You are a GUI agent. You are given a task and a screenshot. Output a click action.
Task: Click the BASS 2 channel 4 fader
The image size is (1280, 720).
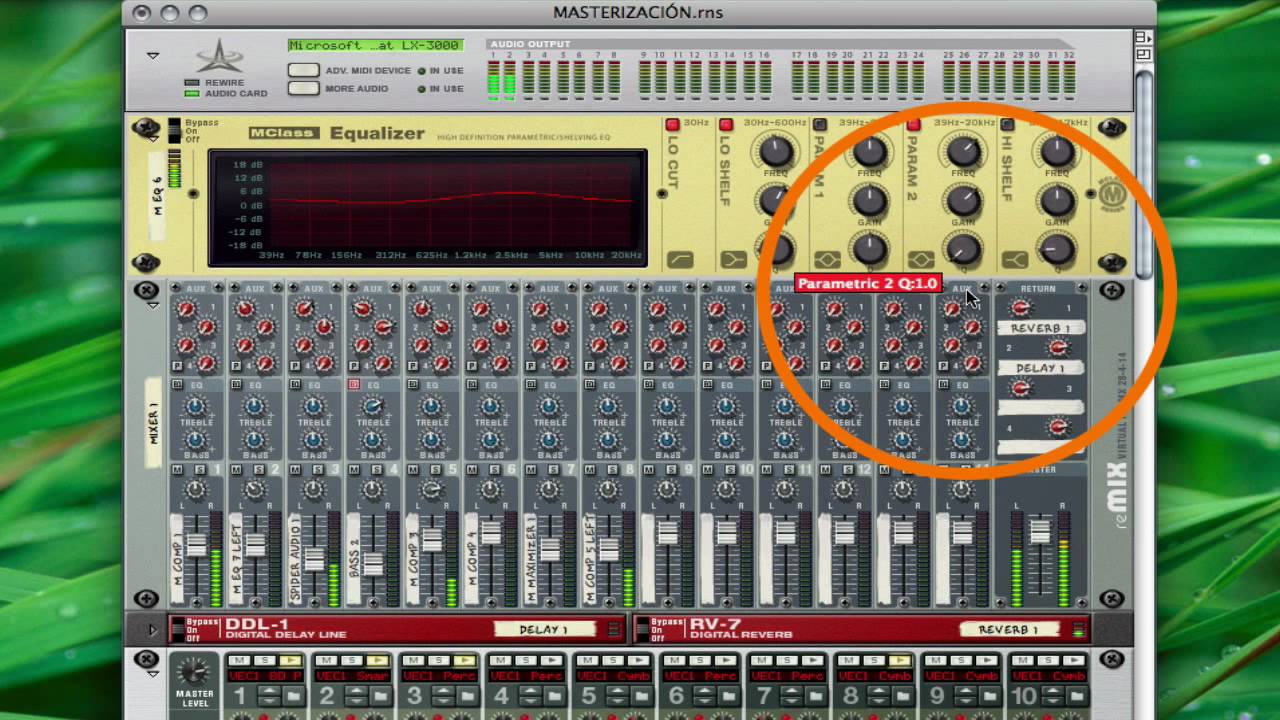point(373,564)
